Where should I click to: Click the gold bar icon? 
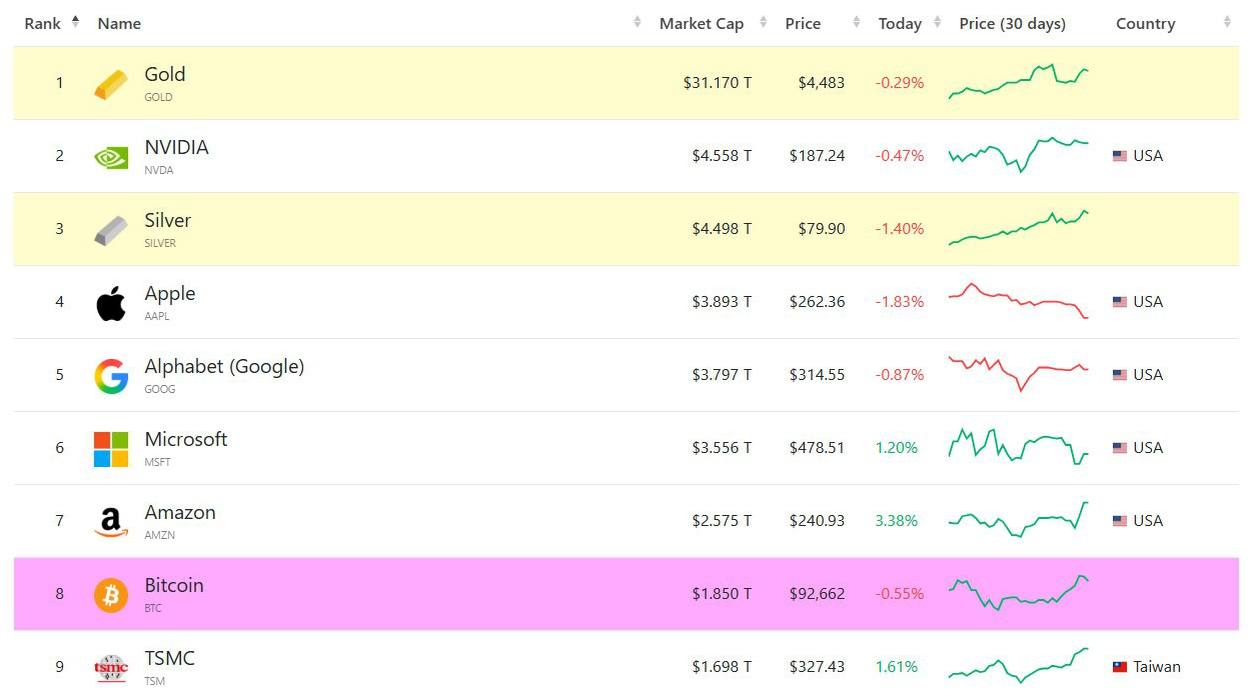click(x=111, y=84)
